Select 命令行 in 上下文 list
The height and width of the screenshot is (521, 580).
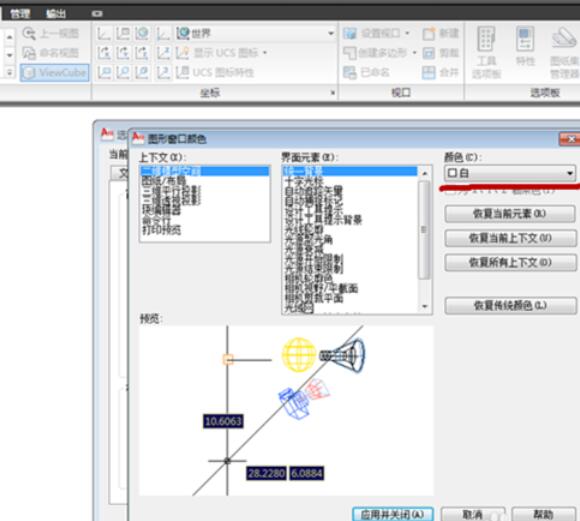click(205, 220)
